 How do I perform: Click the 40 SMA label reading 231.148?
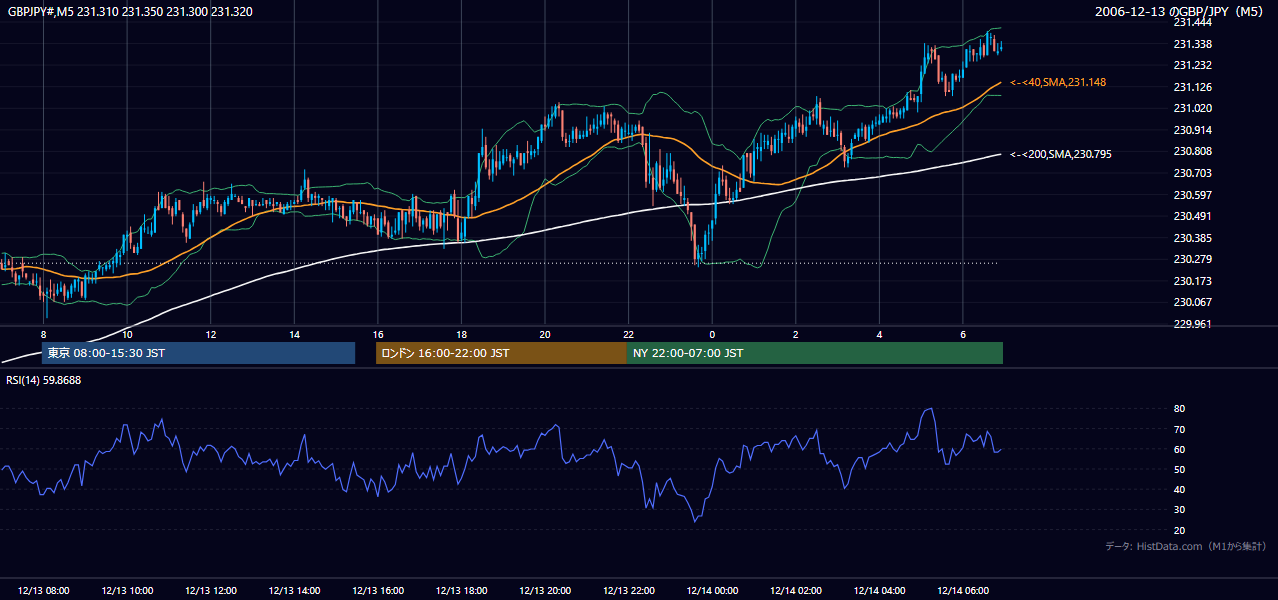pos(1058,82)
